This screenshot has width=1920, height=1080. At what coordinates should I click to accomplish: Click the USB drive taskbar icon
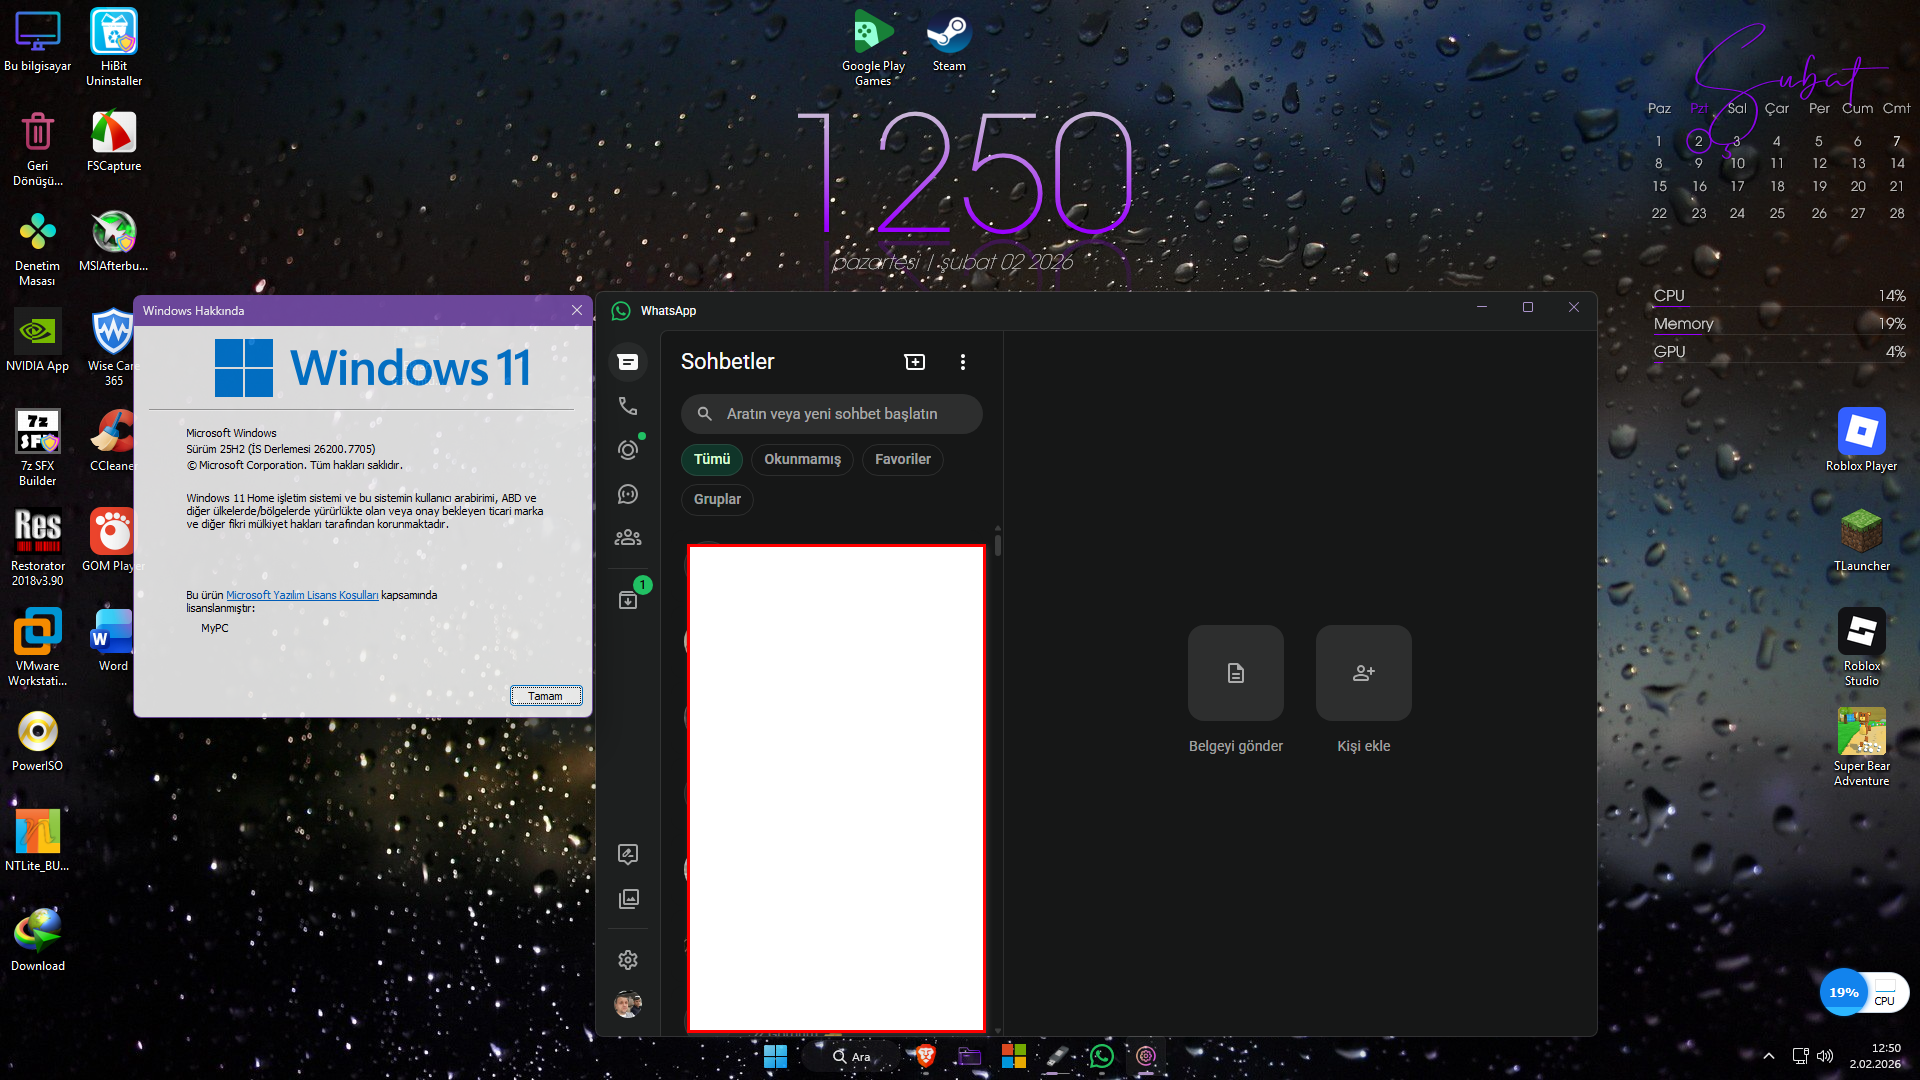coord(1058,1056)
